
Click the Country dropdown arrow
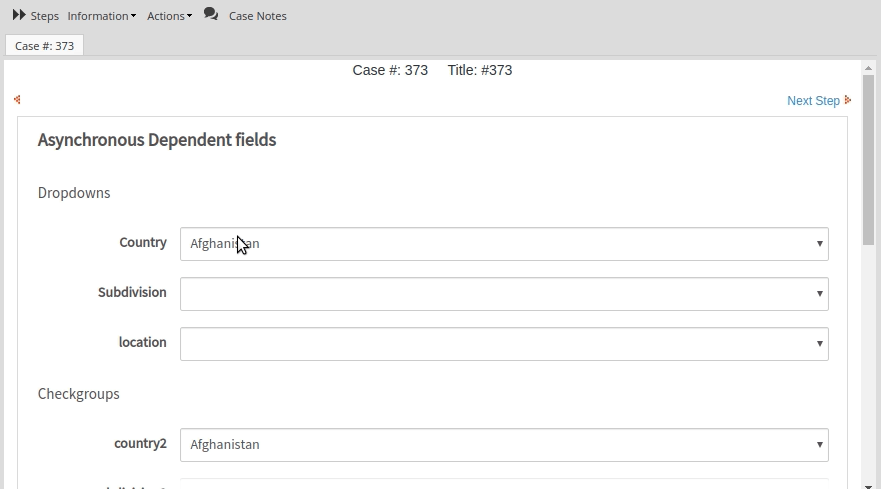tap(819, 244)
